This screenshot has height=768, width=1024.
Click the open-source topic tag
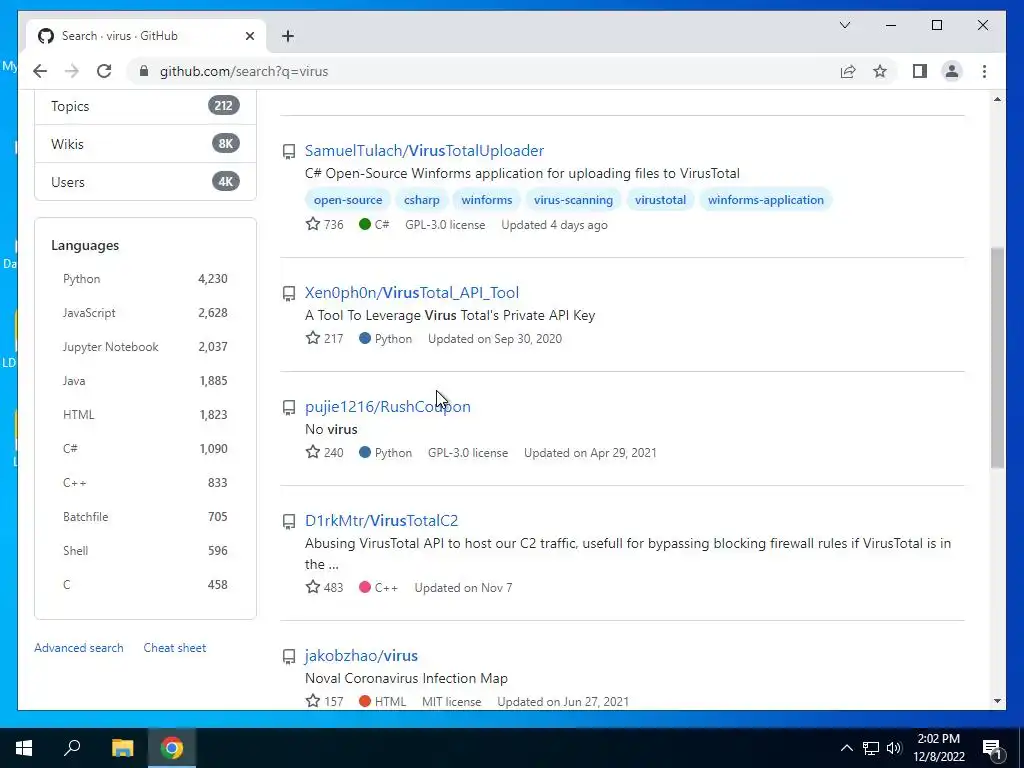[347, 200]
